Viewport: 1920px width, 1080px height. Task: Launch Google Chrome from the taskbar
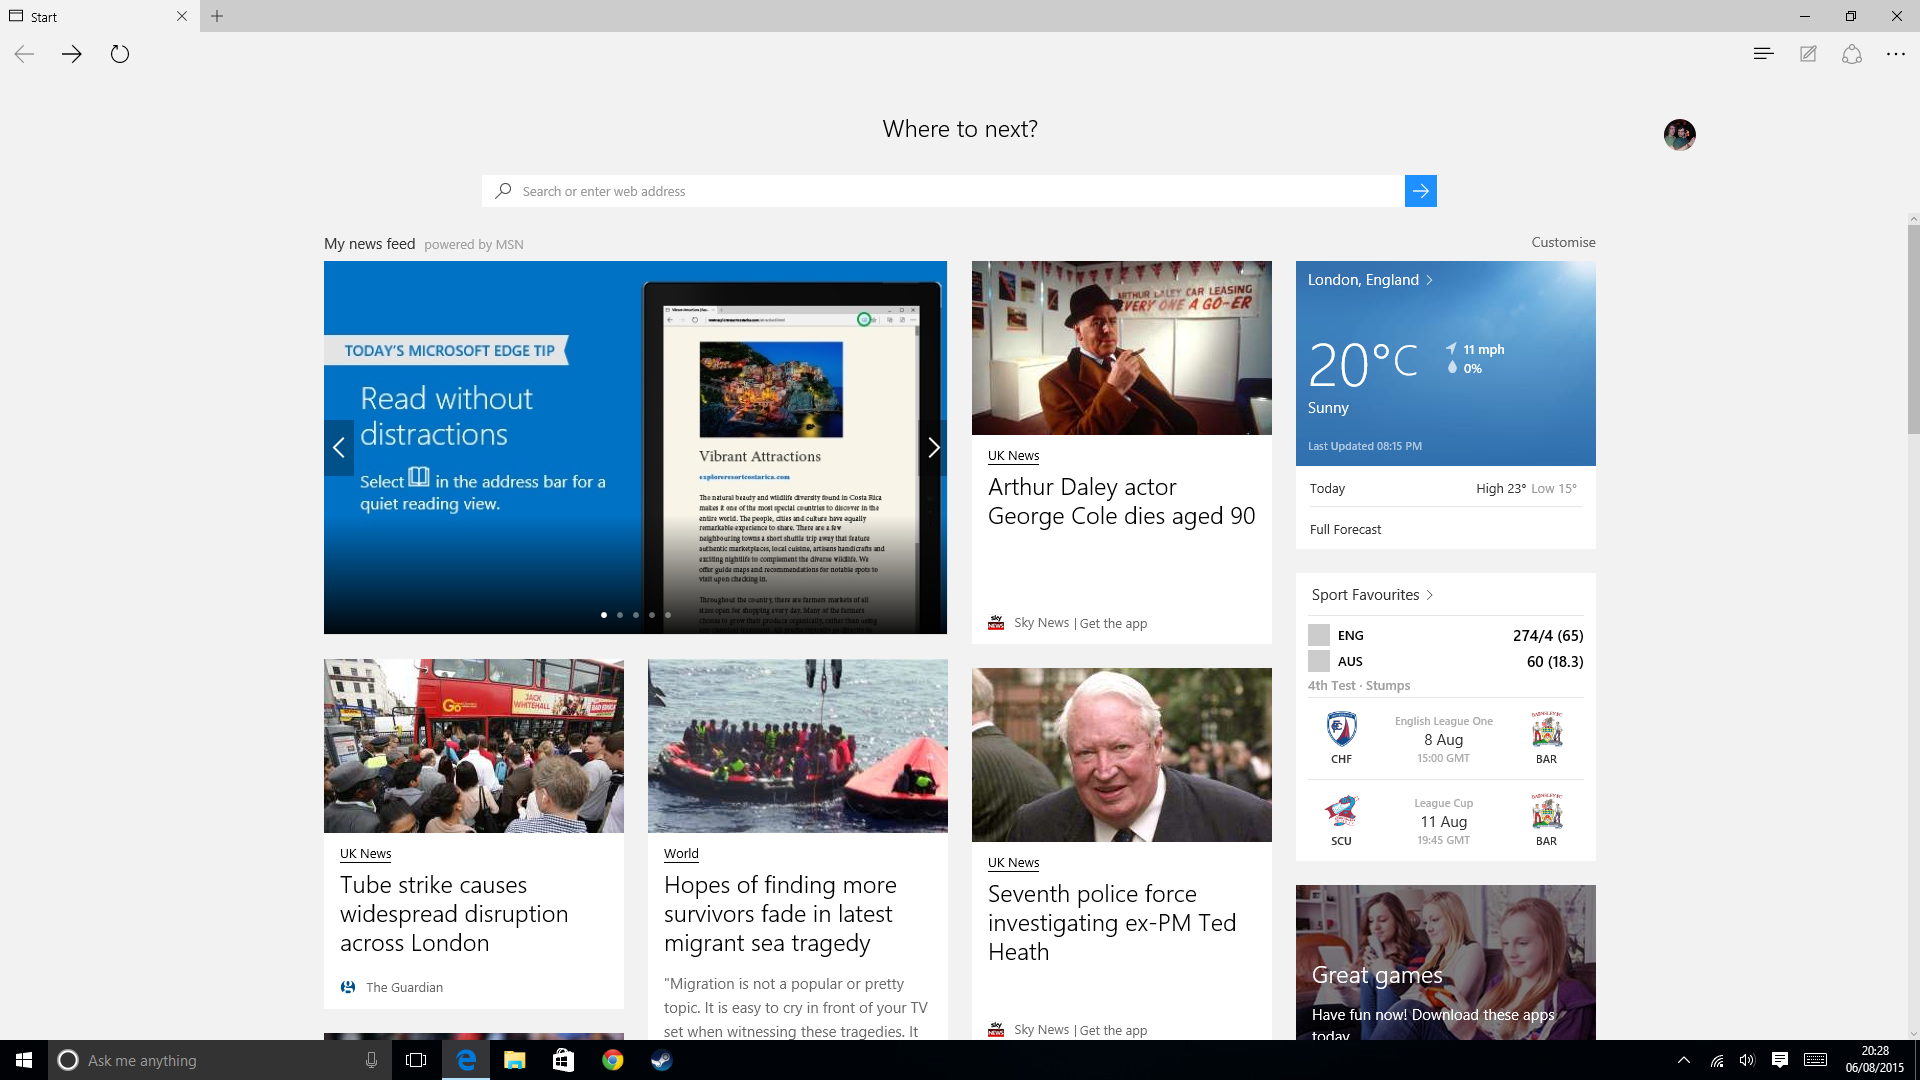click(x=612, y=1060)
